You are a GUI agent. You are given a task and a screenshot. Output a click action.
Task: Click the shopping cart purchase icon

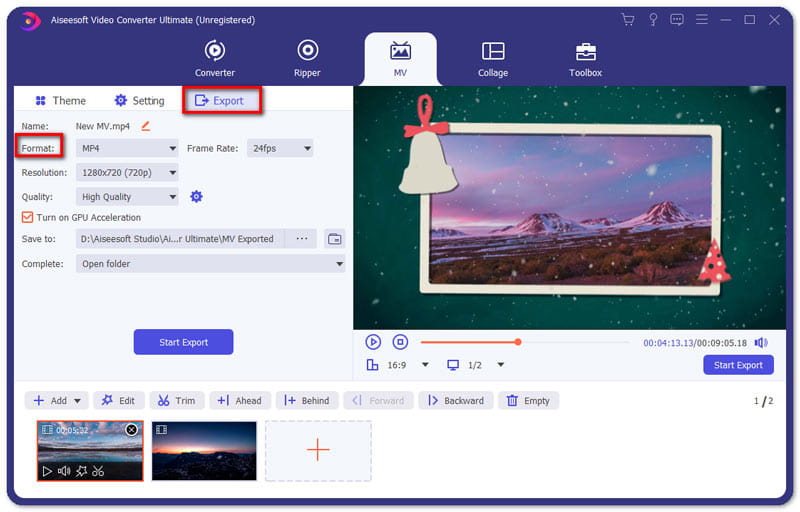pyautogui.click(x=628, y=20)
